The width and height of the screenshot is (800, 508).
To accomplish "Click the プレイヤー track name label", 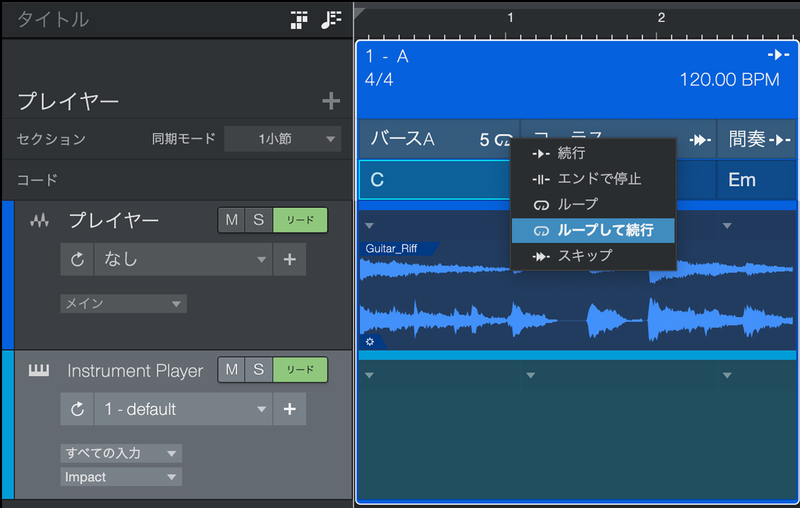I will click(x=113, y=220).
